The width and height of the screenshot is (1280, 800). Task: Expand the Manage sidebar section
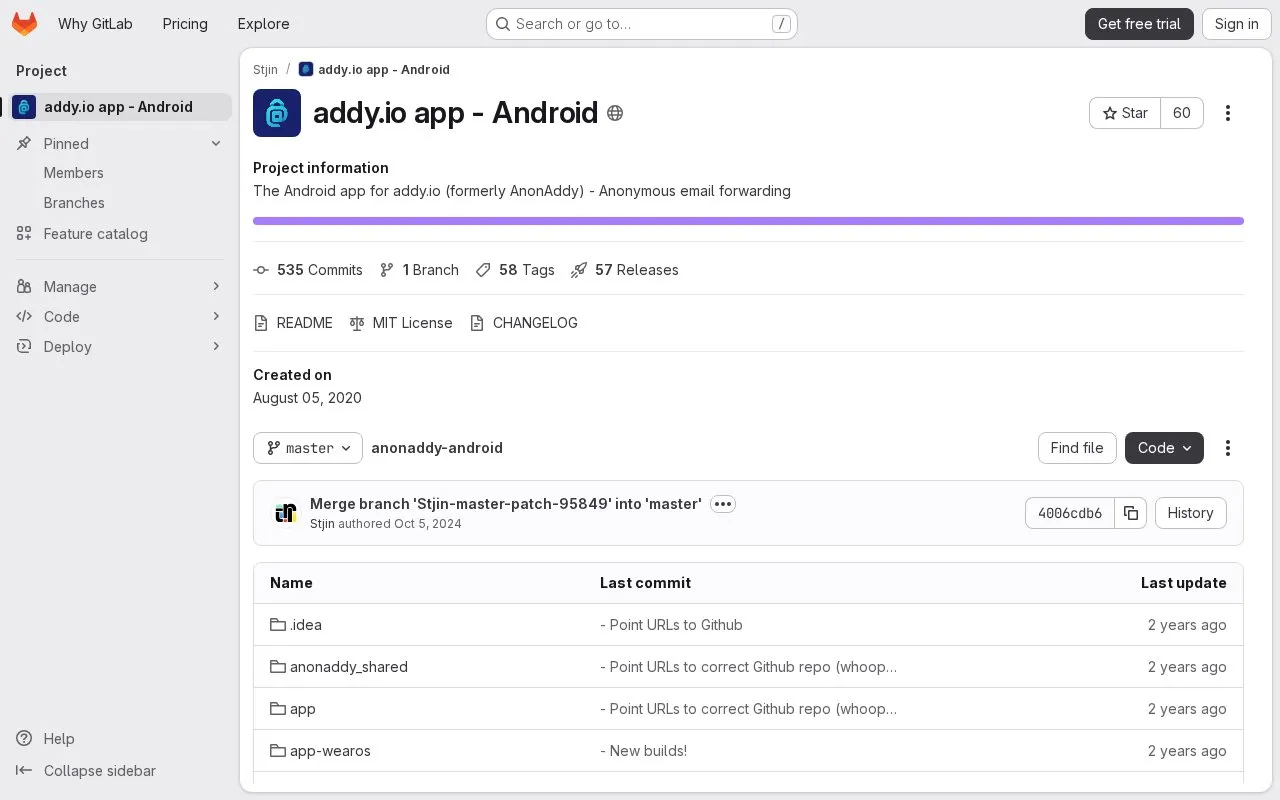120,287
